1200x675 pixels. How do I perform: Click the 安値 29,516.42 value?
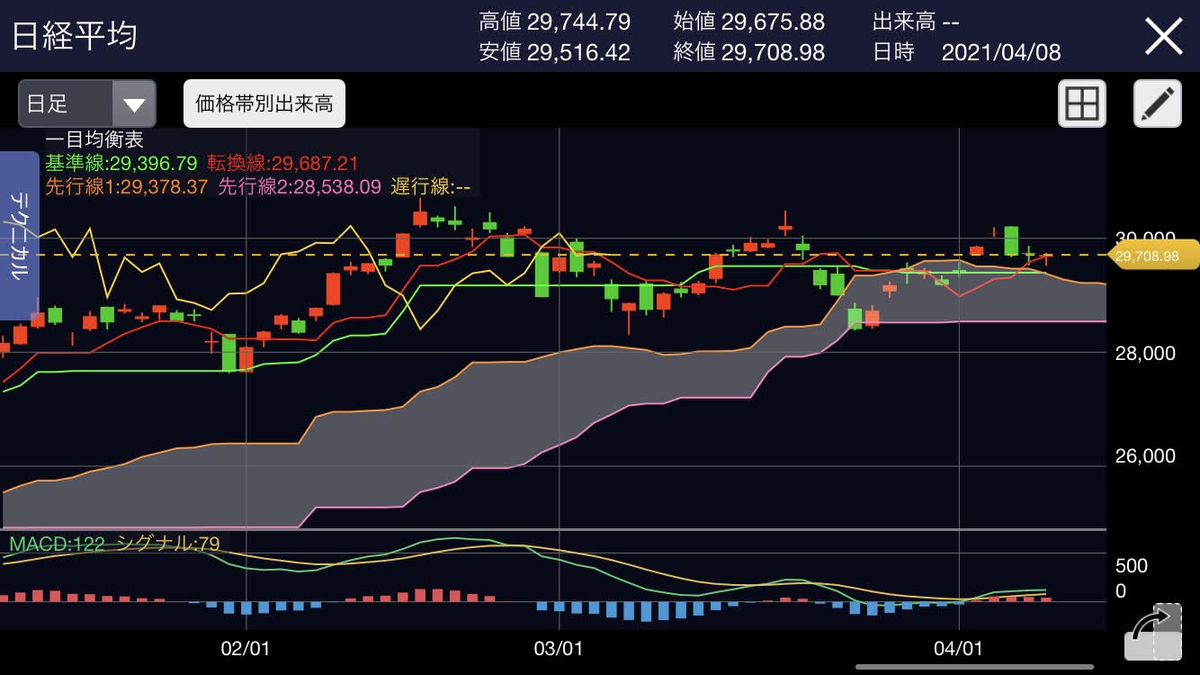pos(554,52)
